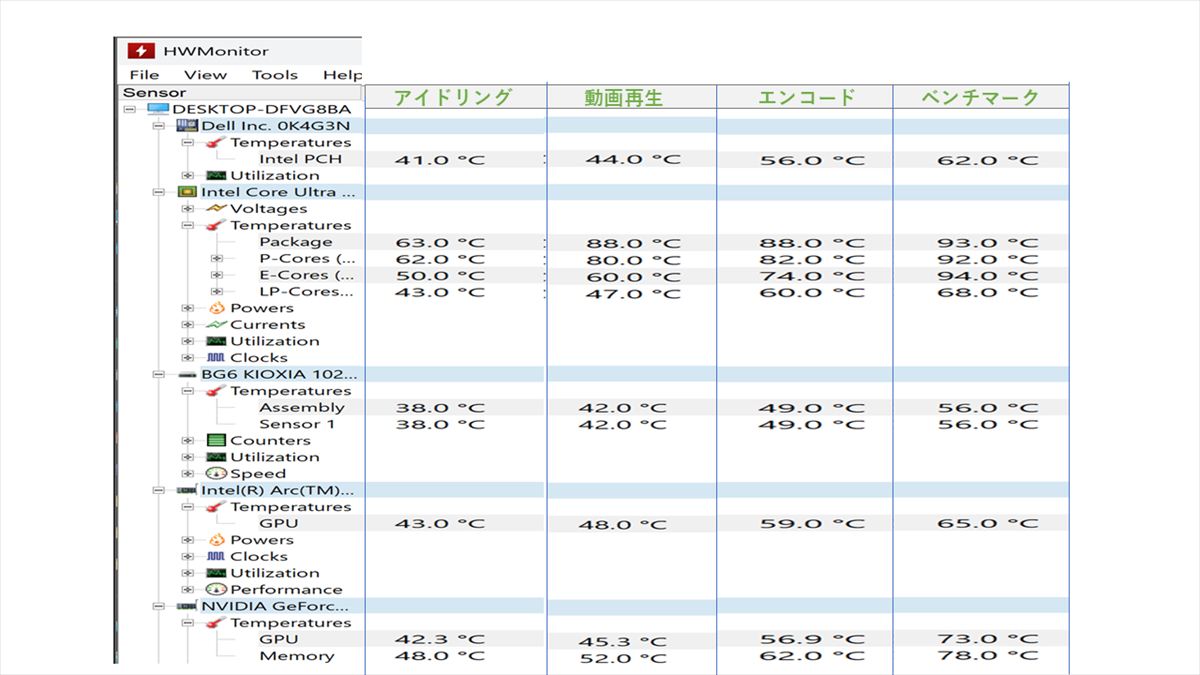1200x675 pixels.
Task: Click the Powers flame icon under Intel Core Ultra
Action: 216,308
